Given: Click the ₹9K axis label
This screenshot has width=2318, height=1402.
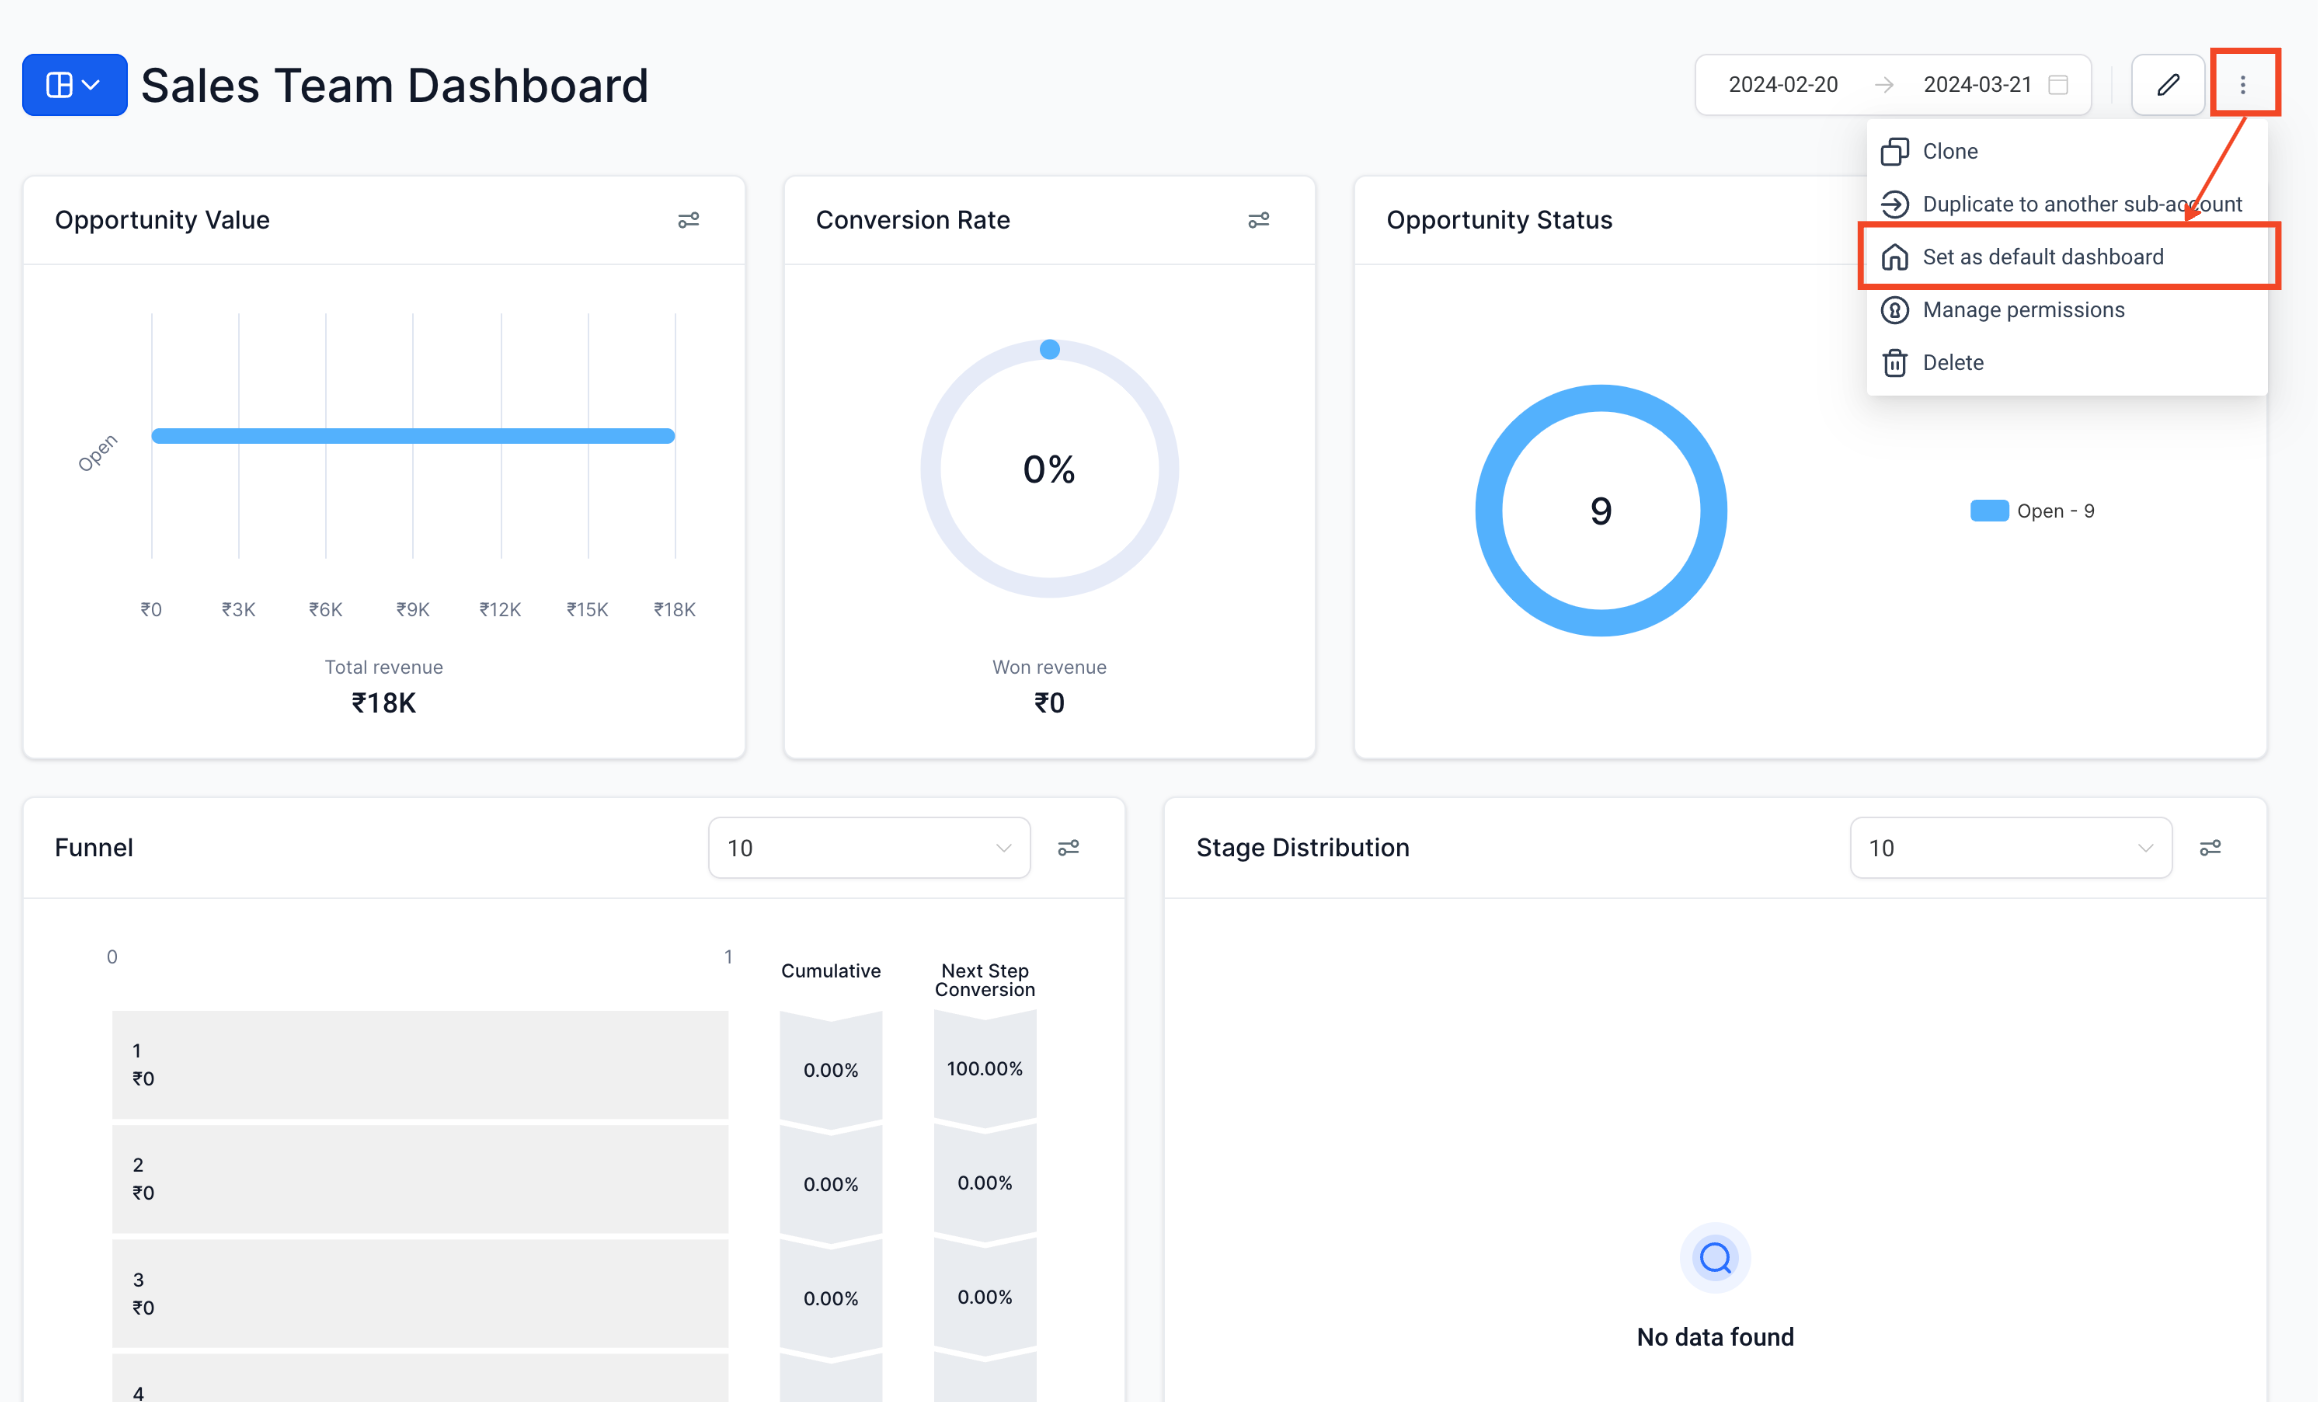Looking at the screenshot, I should 413,609.
